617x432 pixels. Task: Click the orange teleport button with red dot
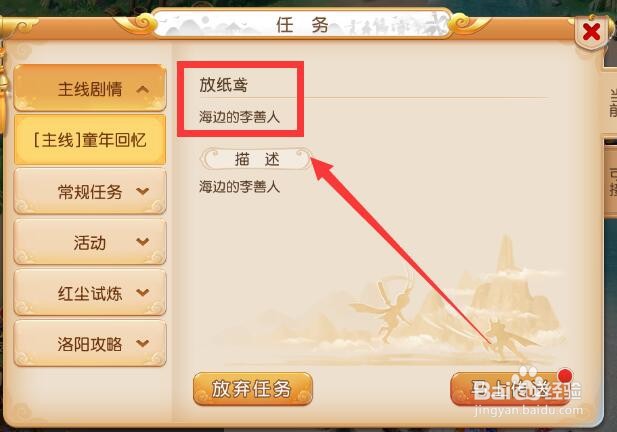[512, 389]
